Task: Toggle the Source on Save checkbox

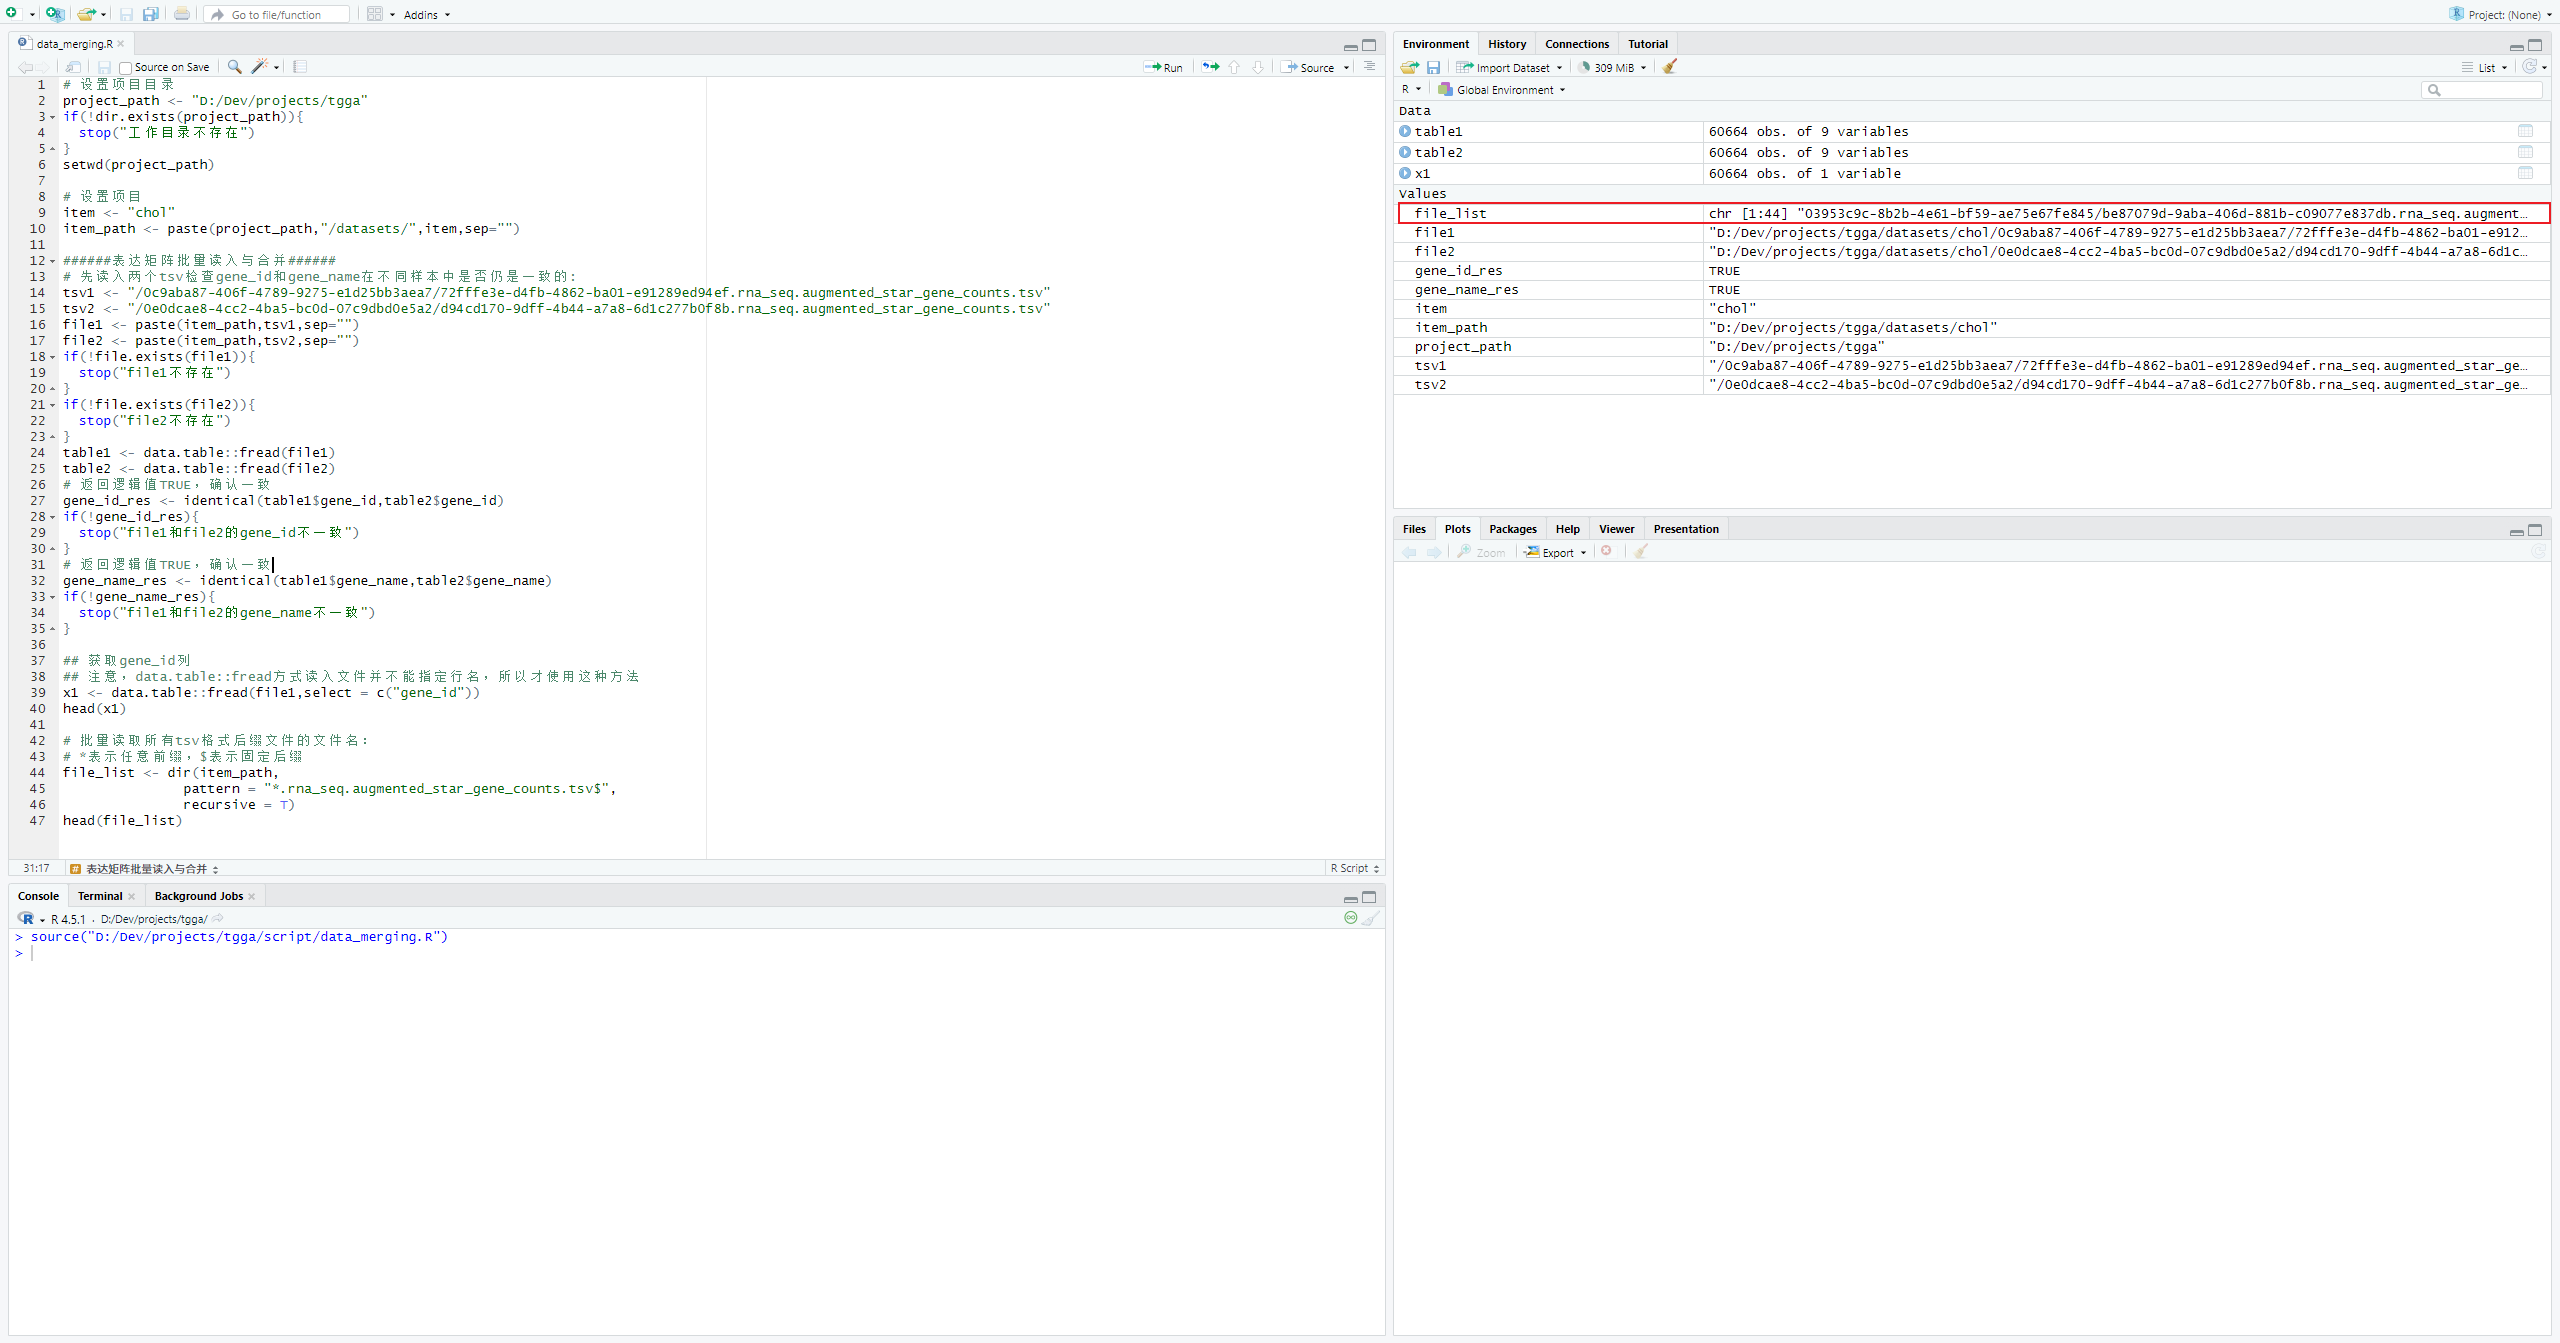Action: (x=125, y=68)
